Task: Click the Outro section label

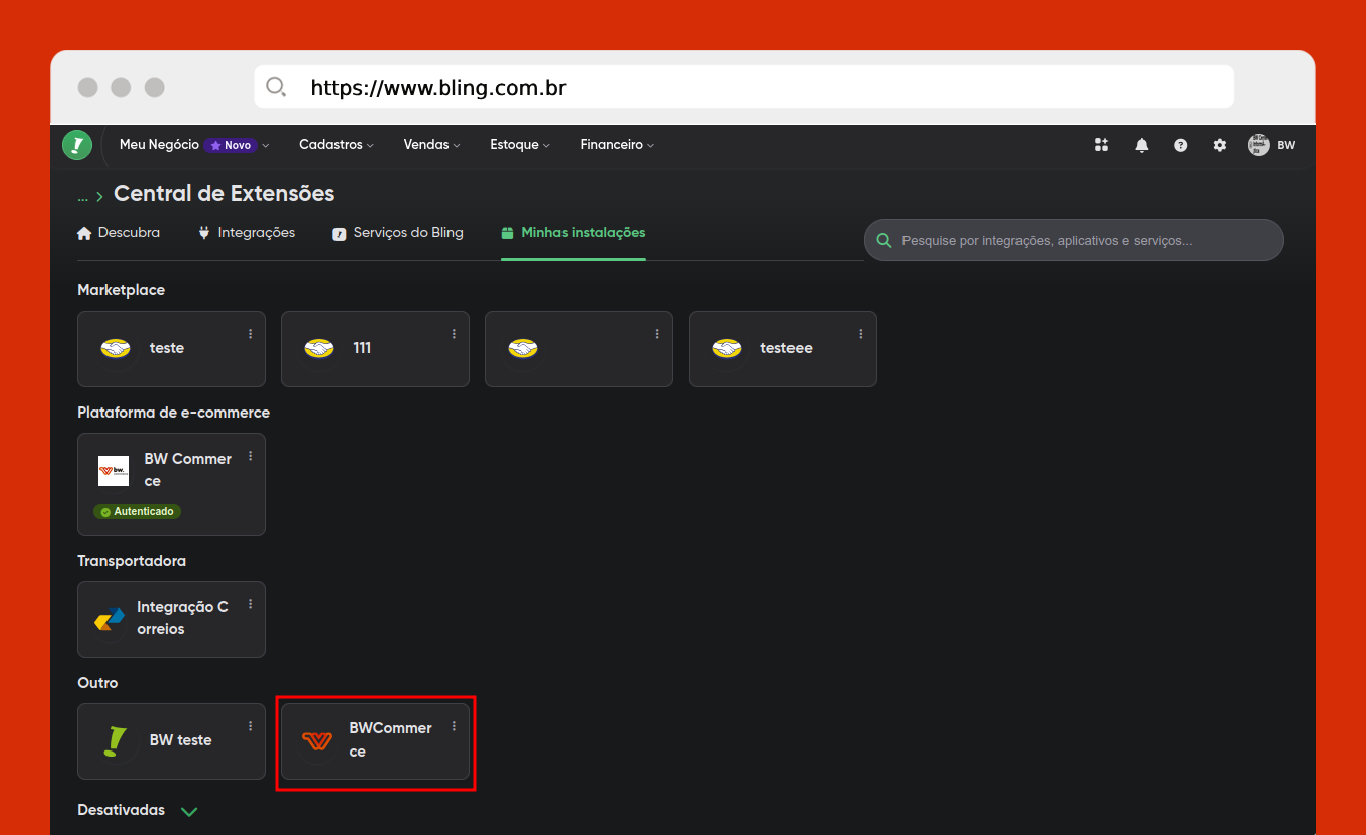Action: pos(98,683)
